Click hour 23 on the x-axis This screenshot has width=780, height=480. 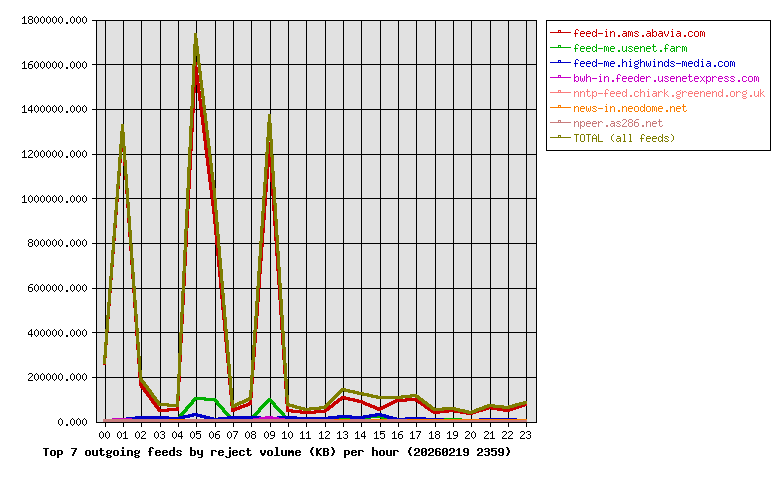tap(525, 435)
